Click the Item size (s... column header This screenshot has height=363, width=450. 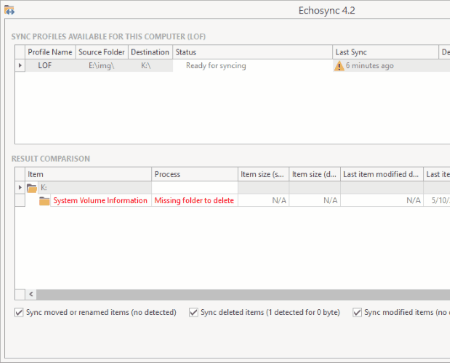tap(263, 174)
